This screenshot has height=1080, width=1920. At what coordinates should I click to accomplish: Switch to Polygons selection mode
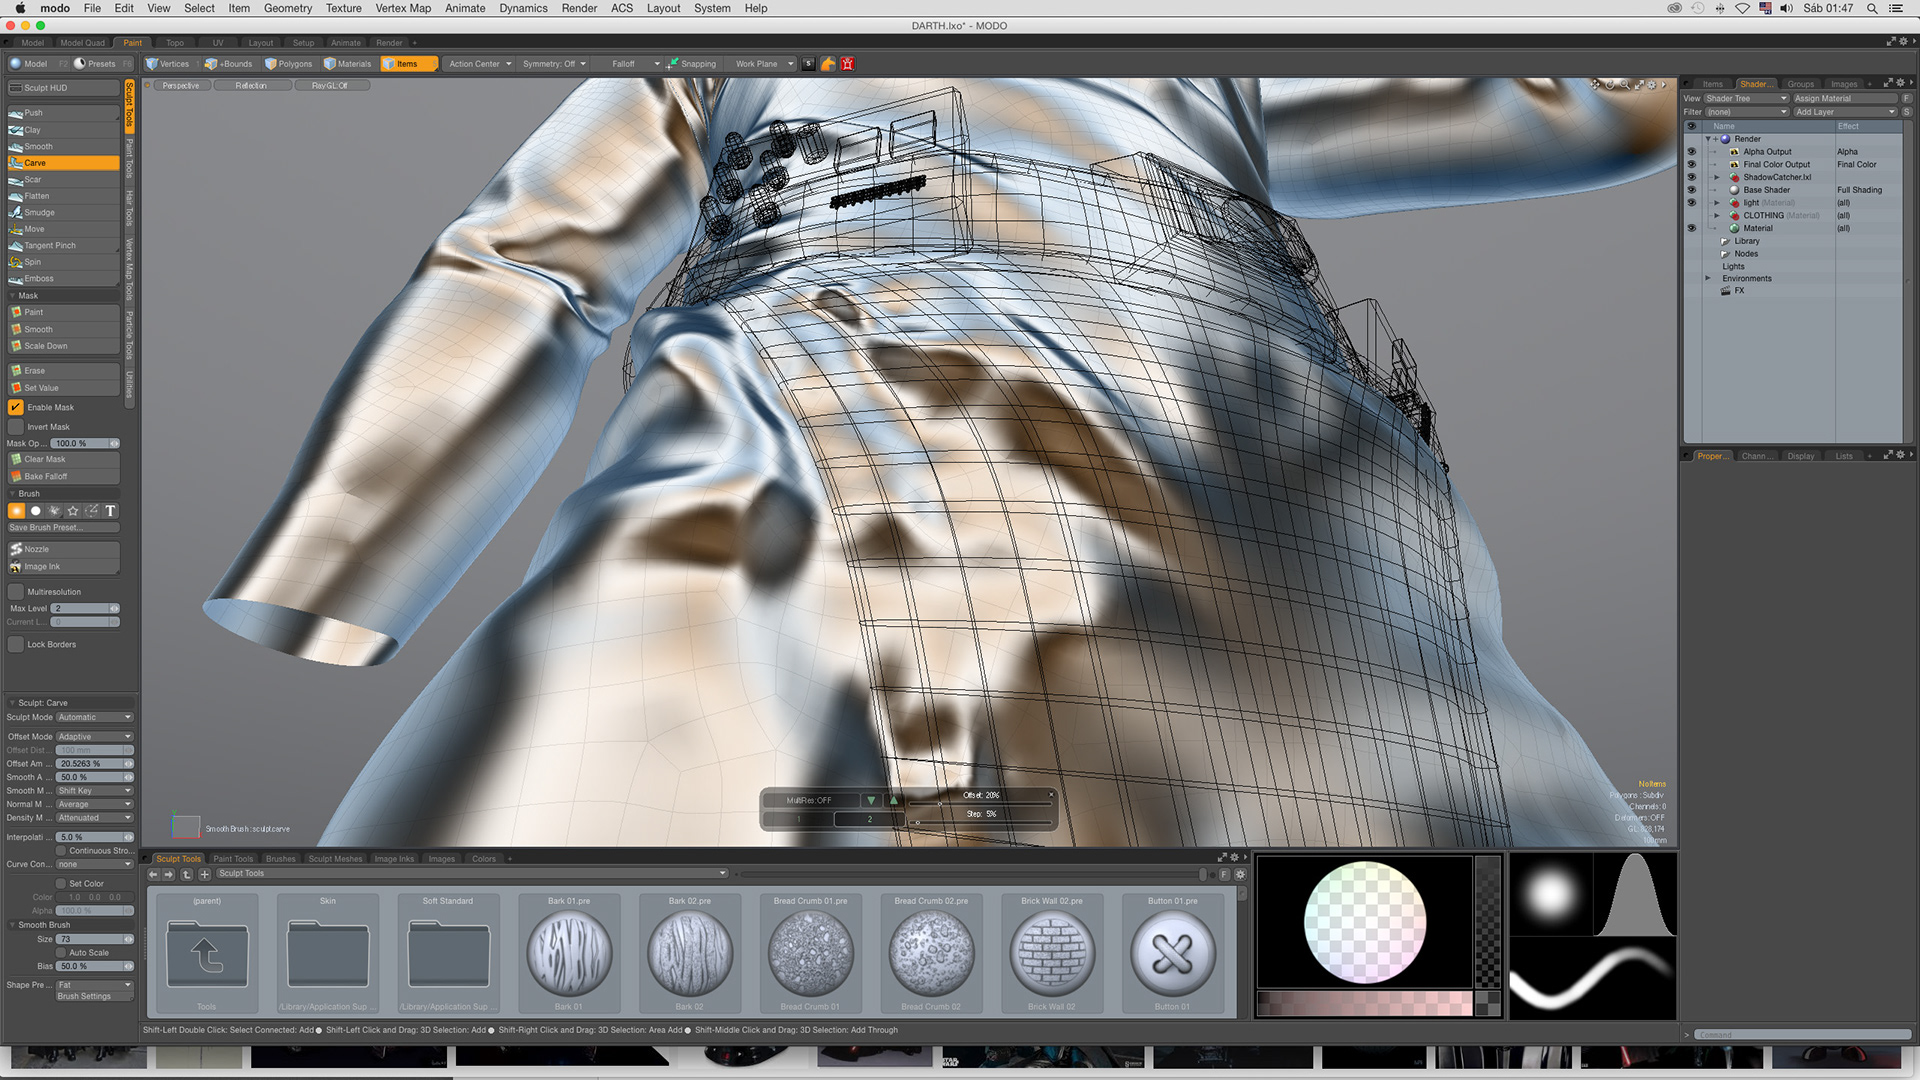(x=289, y=64)
